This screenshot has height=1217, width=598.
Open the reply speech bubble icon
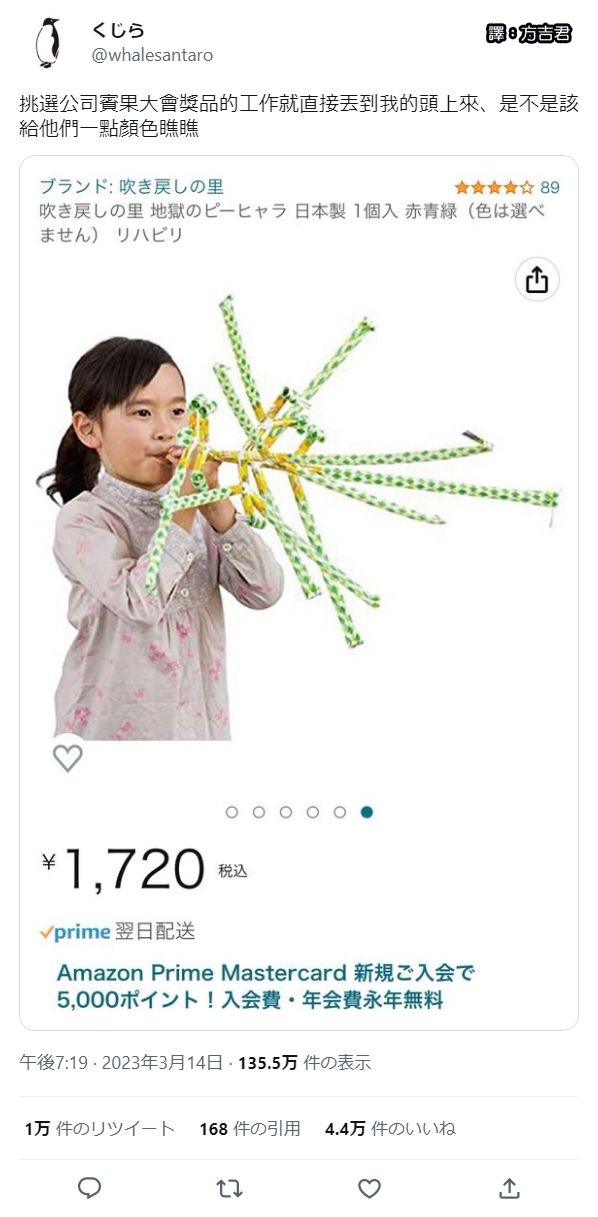89,1187
